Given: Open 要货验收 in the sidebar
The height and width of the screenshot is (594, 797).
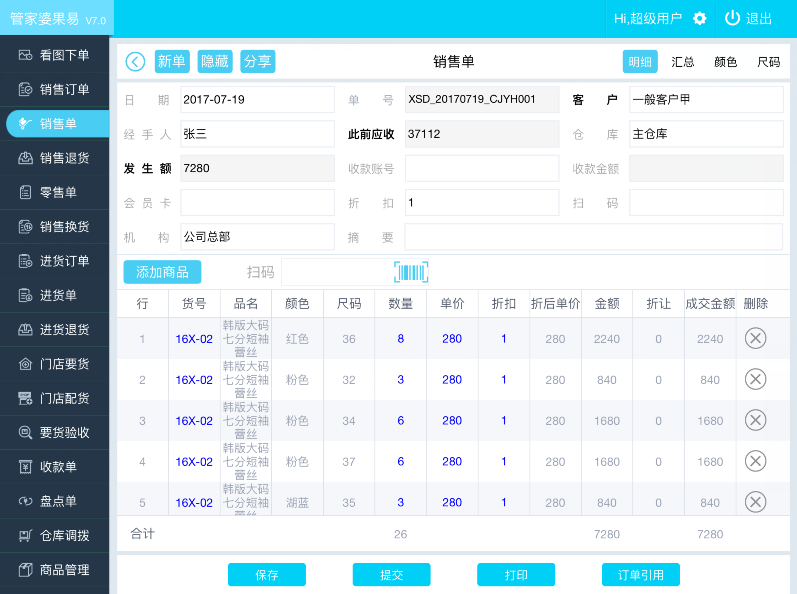Looking at the screenshot, I should pos(54,432).
